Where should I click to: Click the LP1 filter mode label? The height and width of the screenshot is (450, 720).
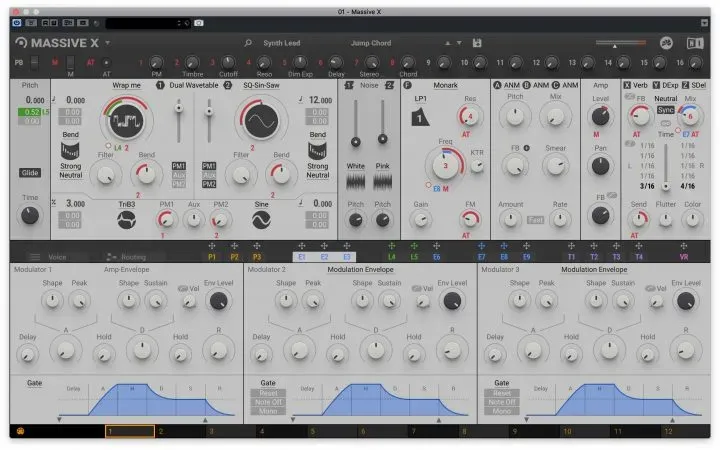pyautogui.click(x=420, y=99)
